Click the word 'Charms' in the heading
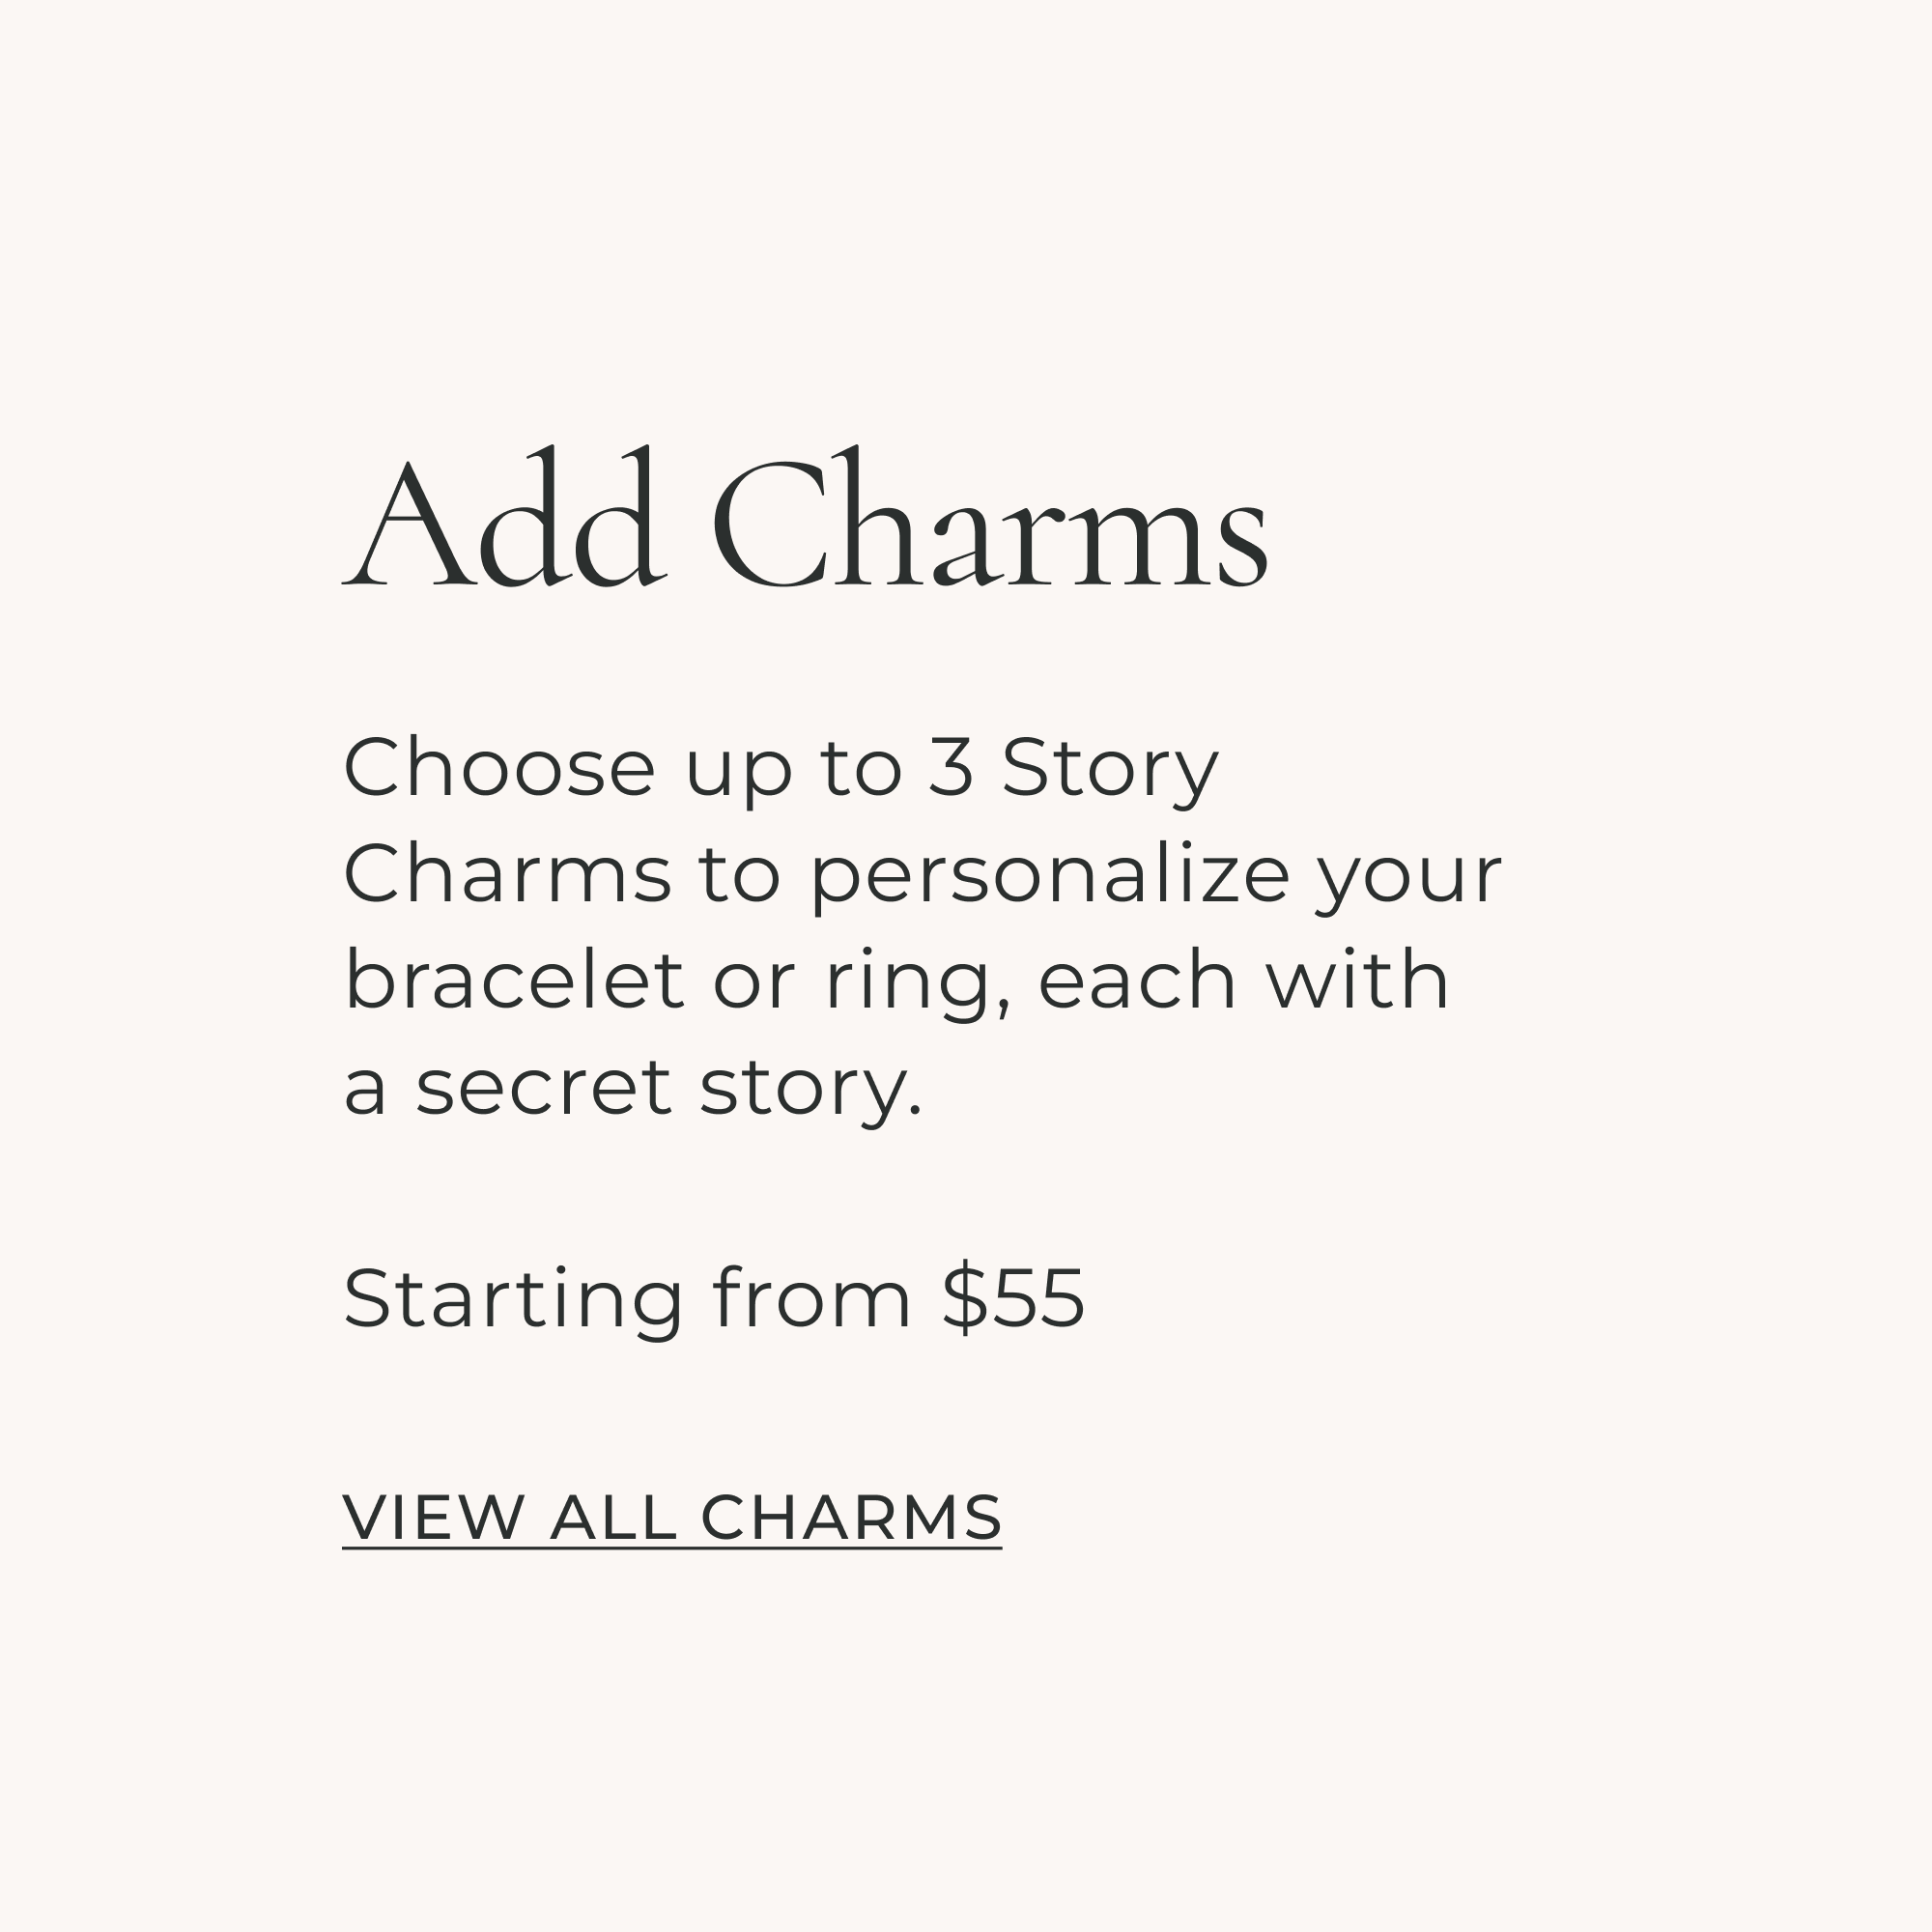Image resolution: width=1932 pixels, height=1932 pixels. pyautogui.click(x=990, y=520)
